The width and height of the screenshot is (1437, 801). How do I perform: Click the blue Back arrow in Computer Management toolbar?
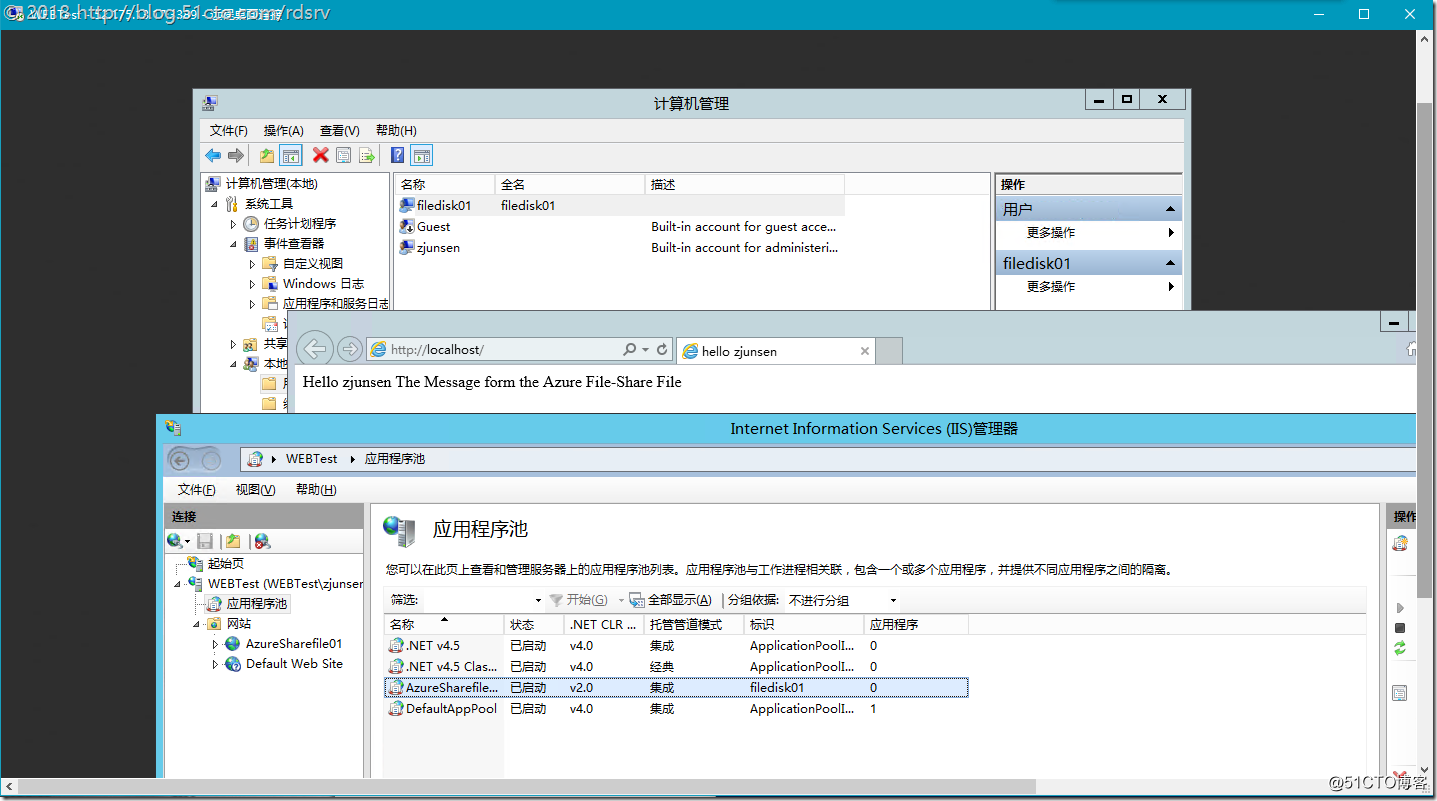(x=213, y=155)
